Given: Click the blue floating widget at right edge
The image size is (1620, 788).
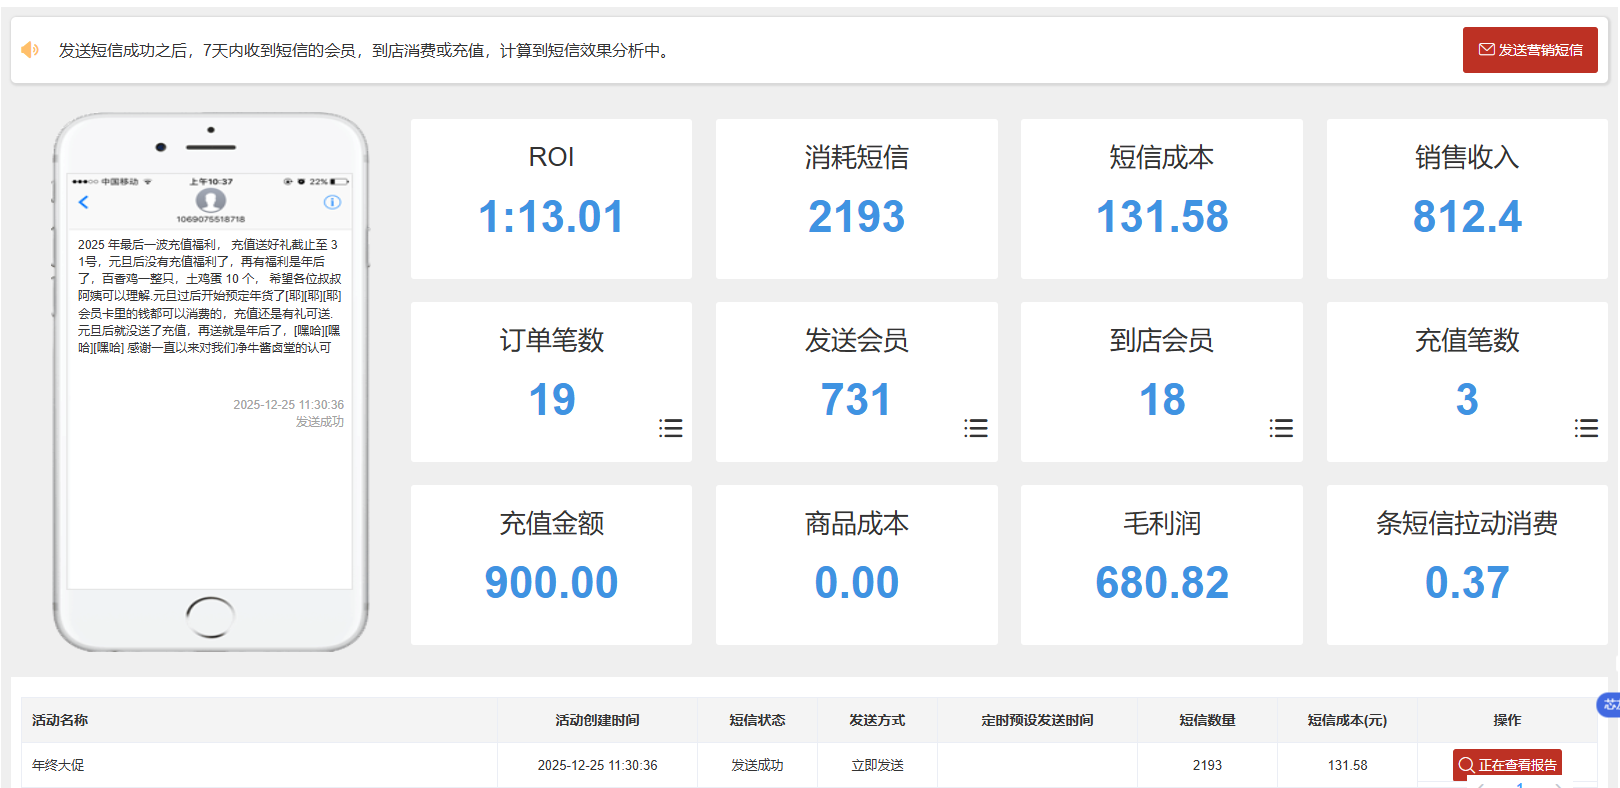Looking at the screenshot, I should click(x=1609, y=705).
